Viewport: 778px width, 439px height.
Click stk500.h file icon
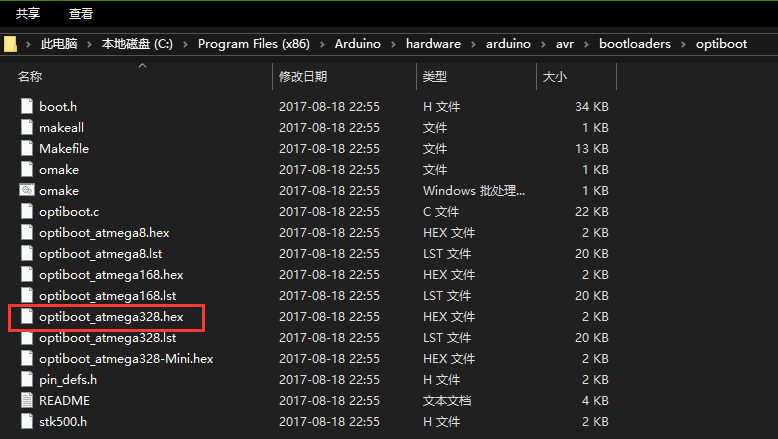point(27,421)
